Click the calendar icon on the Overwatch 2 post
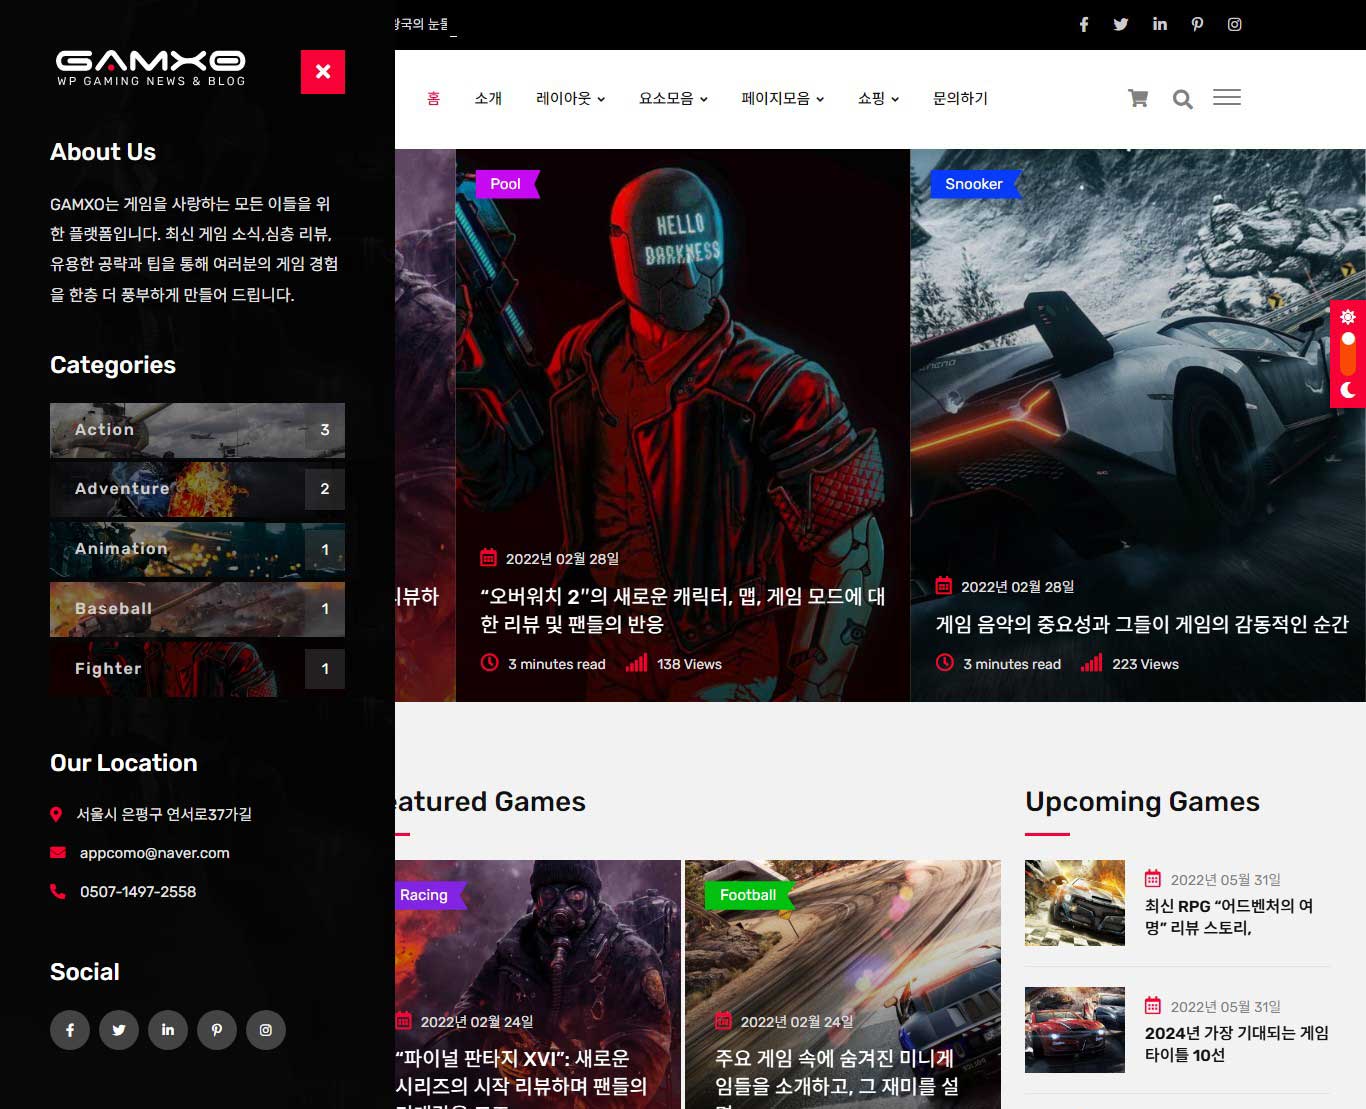The height and width of the screenshot is (1109, 1366). coord(488,557)
